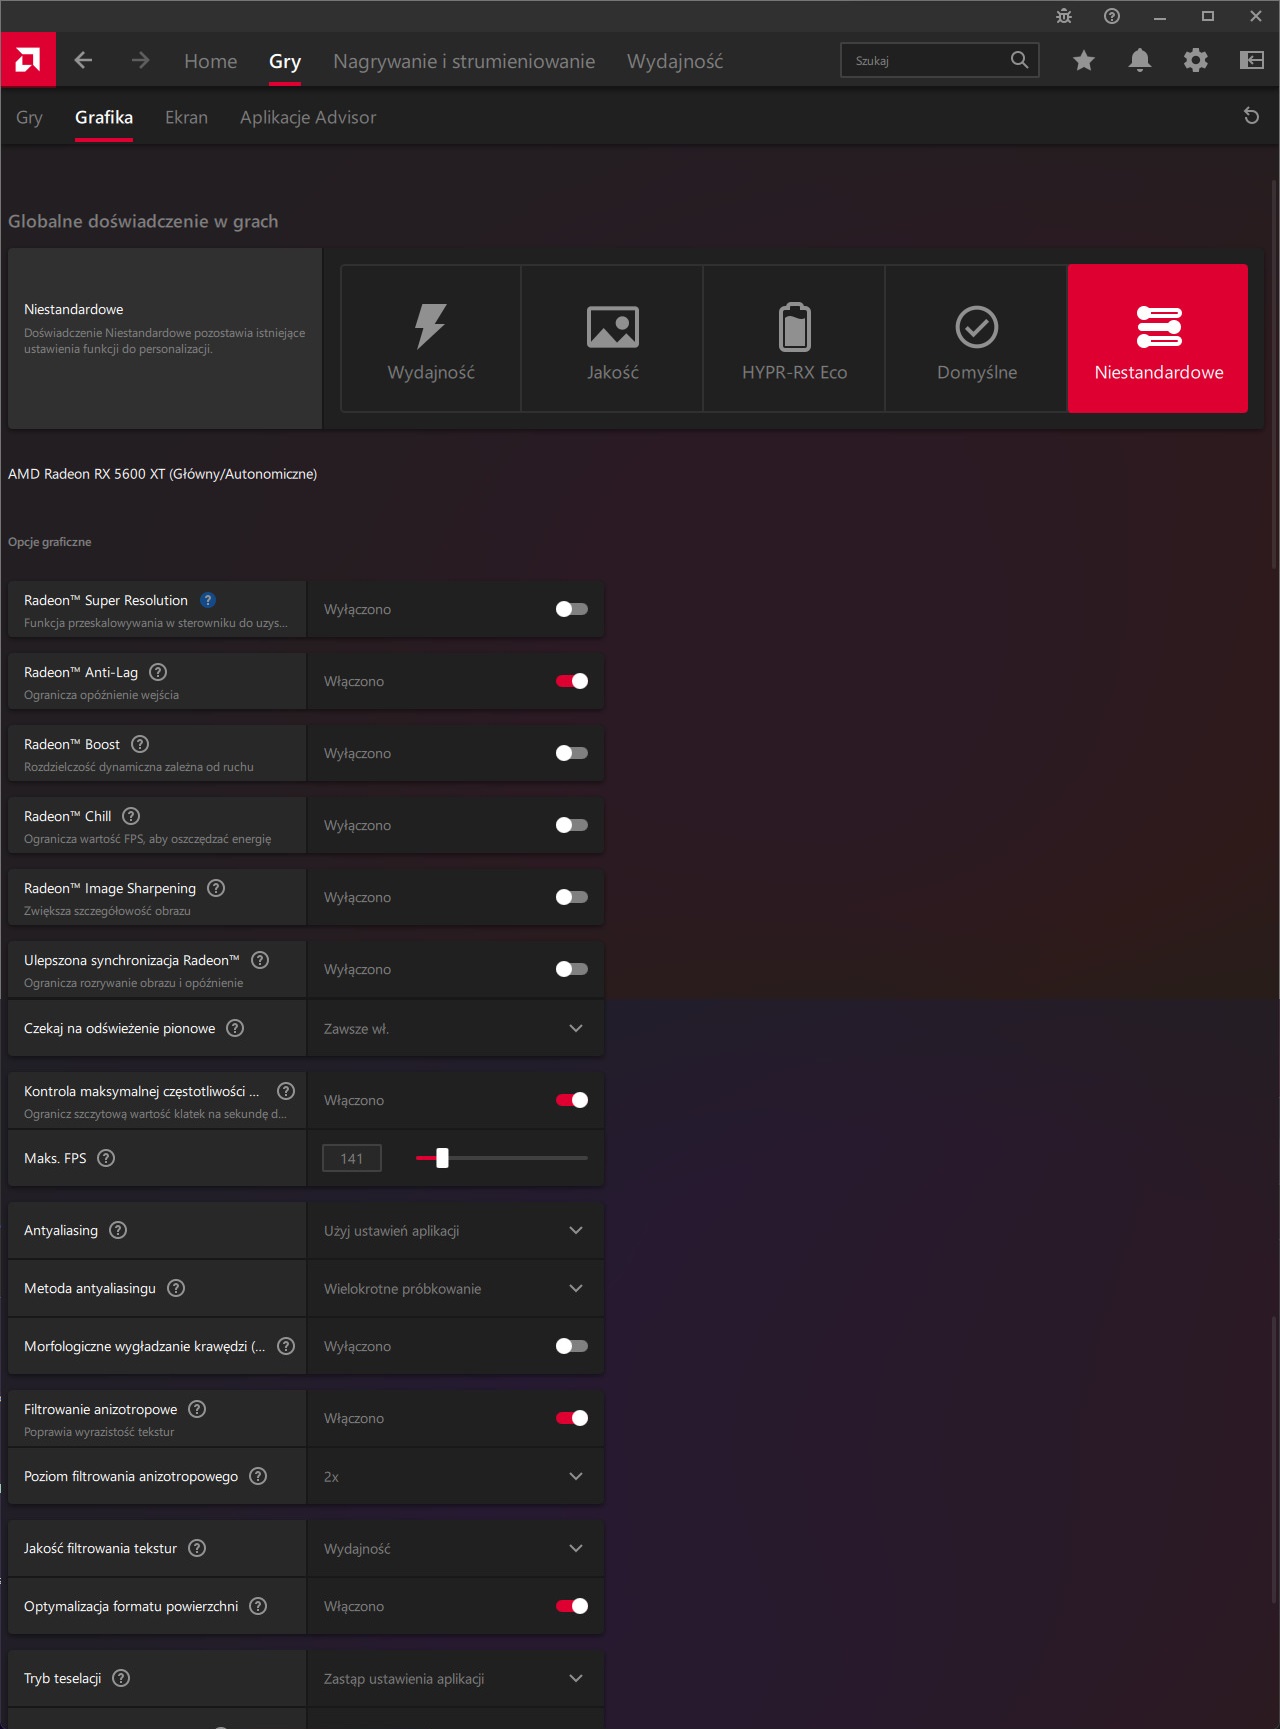Select Jakość graphics profile
This screenshot has height=1729, width=1280.
click(613, 338)
